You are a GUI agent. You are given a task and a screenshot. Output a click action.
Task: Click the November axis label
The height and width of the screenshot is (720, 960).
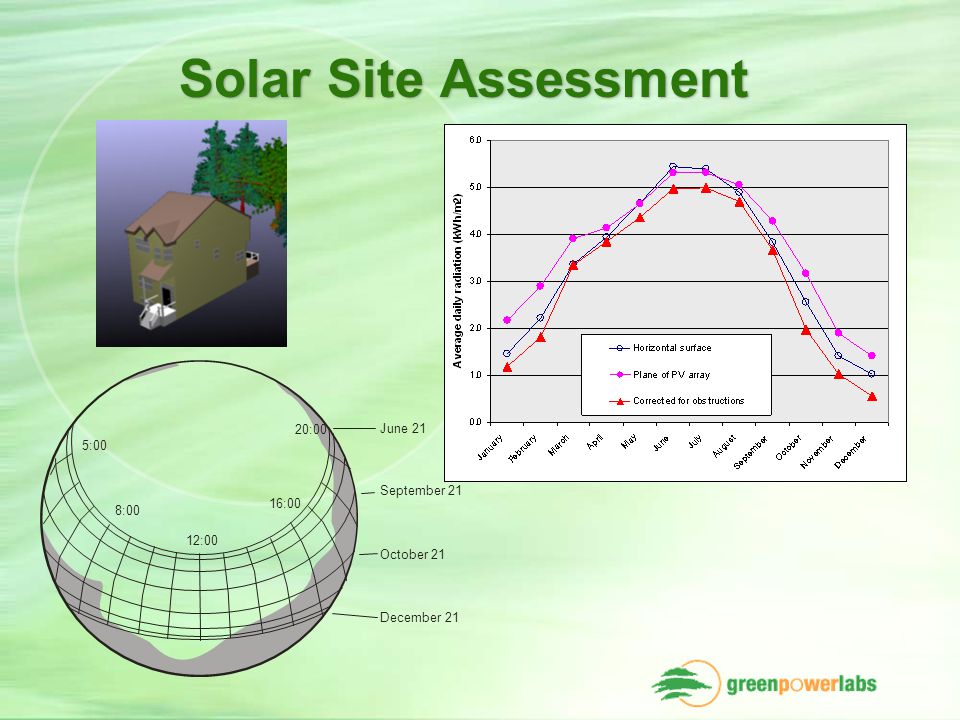coord(817,452)
